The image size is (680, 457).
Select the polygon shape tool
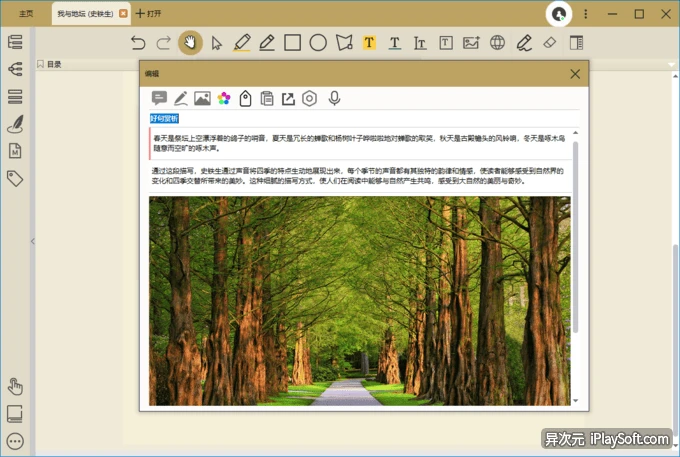344,43
